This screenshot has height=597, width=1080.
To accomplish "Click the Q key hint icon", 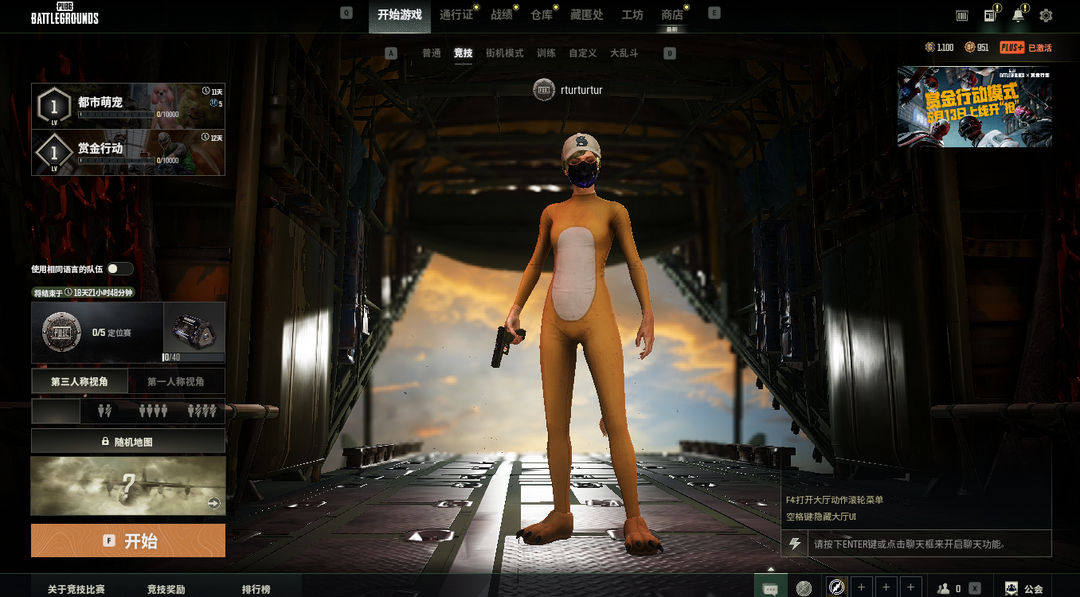I will tap(346, 13).
